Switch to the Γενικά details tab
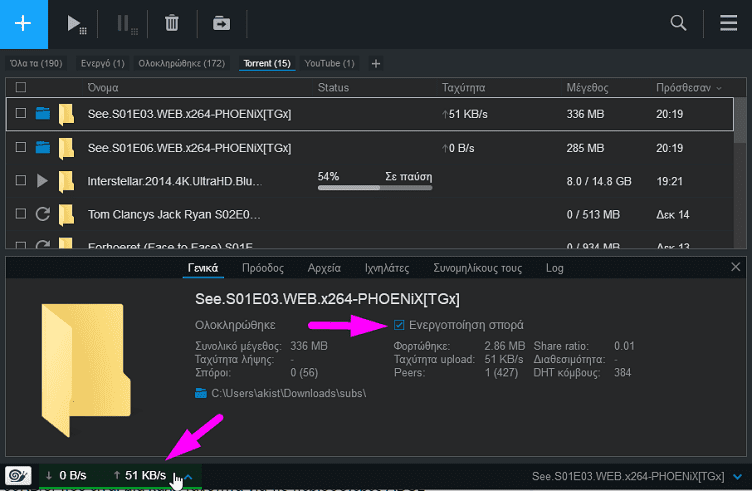Image resolution: width=752 pixels, height=491 pixels. point(203,268)
